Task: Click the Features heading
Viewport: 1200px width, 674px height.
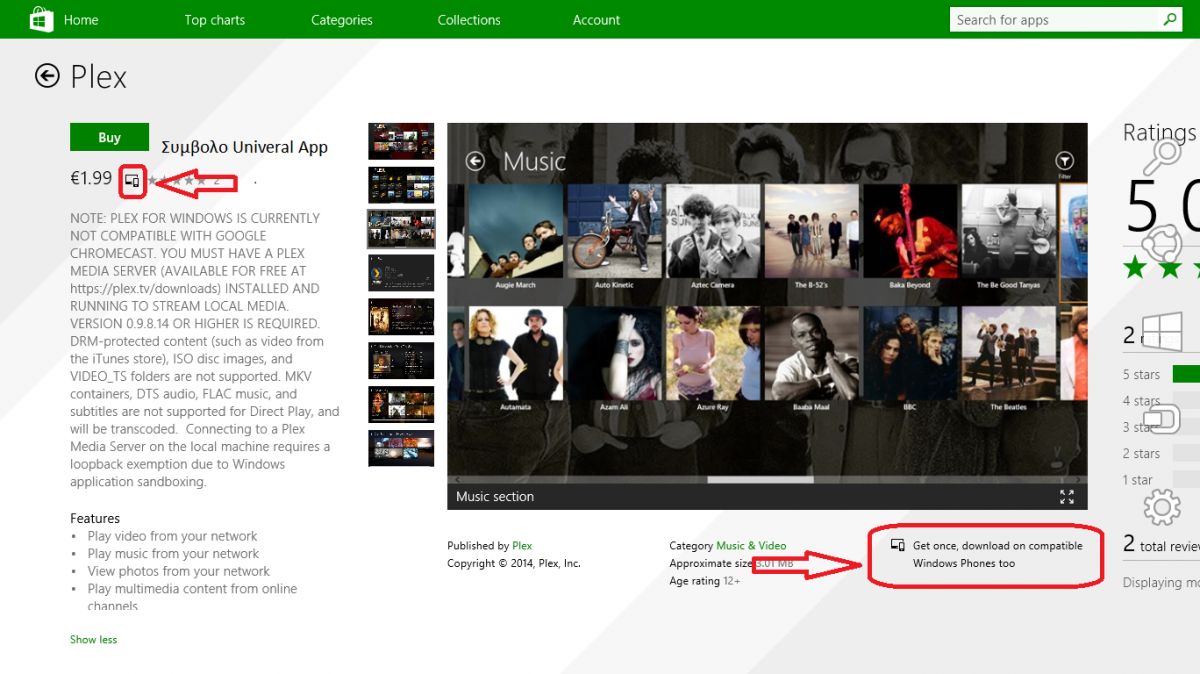Action: (x=95, y=518)
